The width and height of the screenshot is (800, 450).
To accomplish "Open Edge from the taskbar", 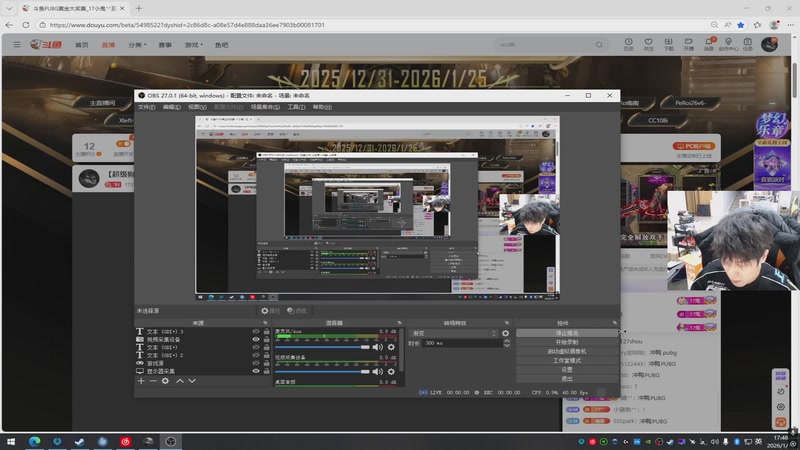I will click(34, 441).
